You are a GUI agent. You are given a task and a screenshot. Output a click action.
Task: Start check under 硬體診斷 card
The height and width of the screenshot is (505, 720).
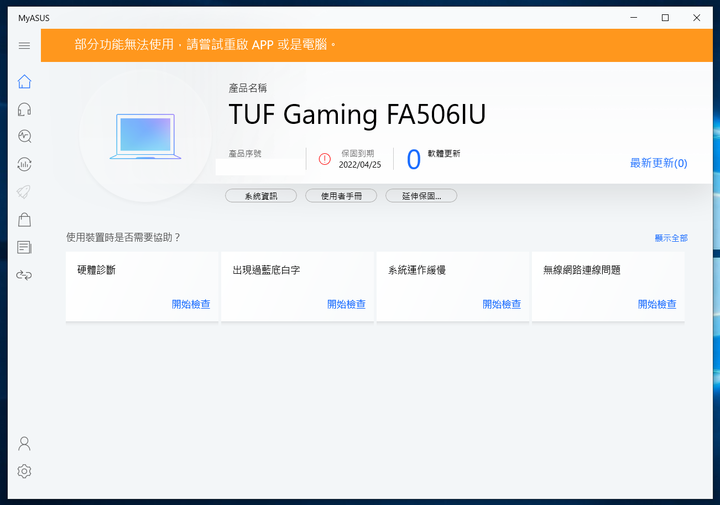191,304
